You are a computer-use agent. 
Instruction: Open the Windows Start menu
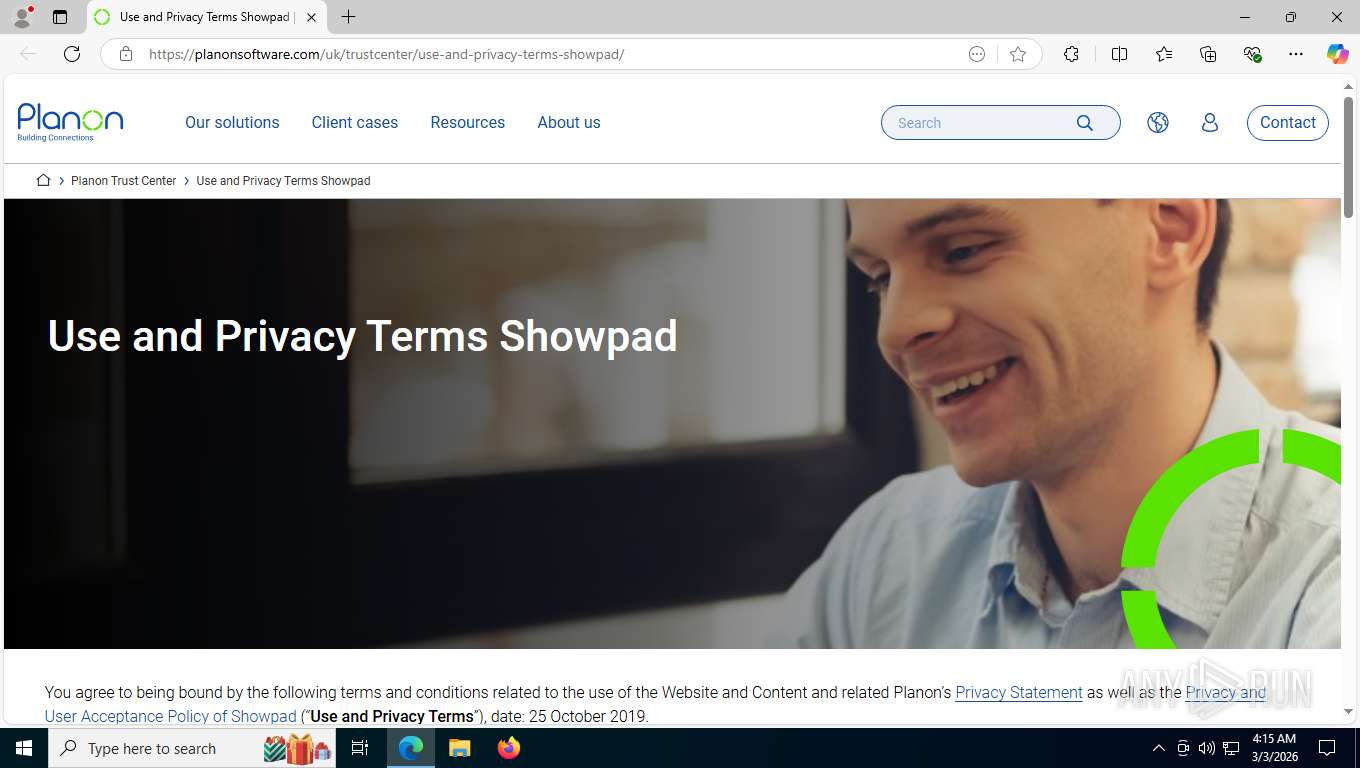23,748
